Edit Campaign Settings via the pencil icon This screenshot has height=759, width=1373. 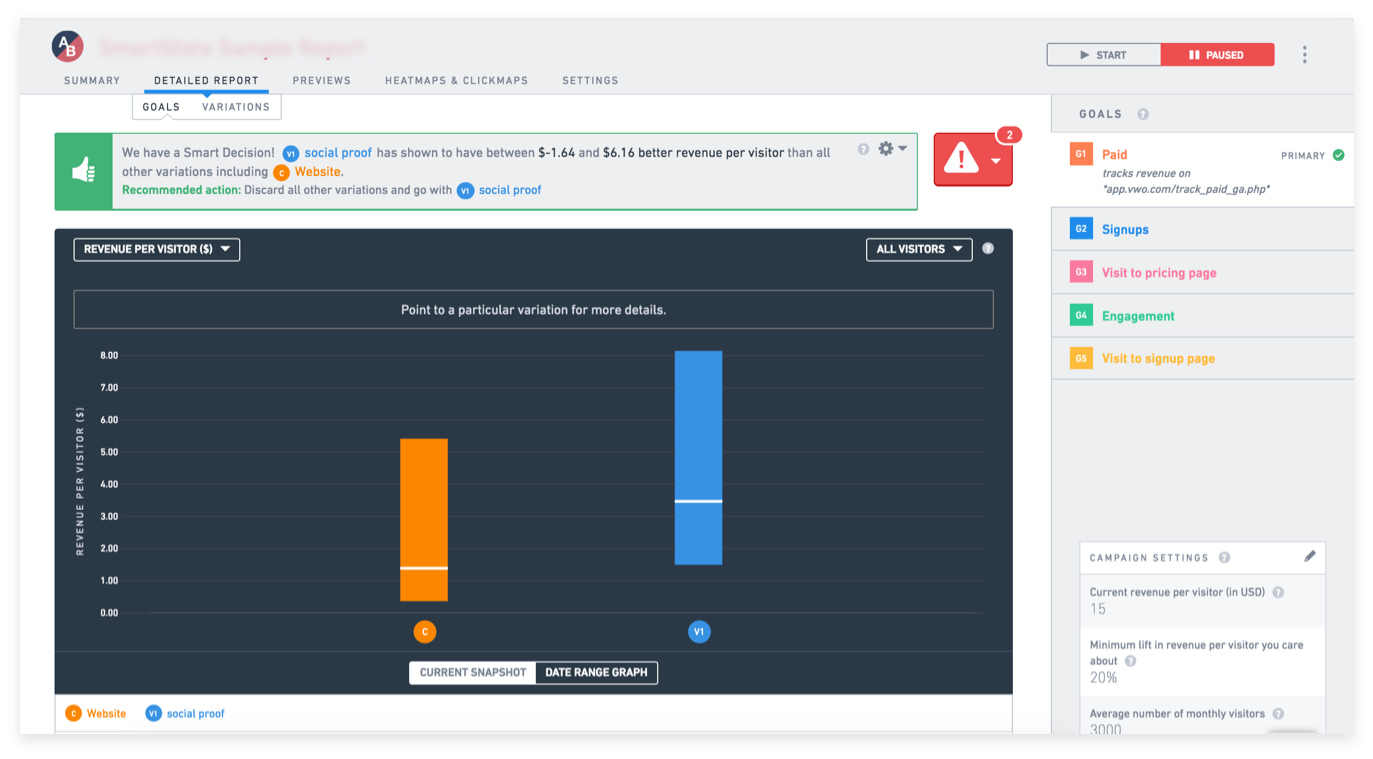click(1310, 556)
